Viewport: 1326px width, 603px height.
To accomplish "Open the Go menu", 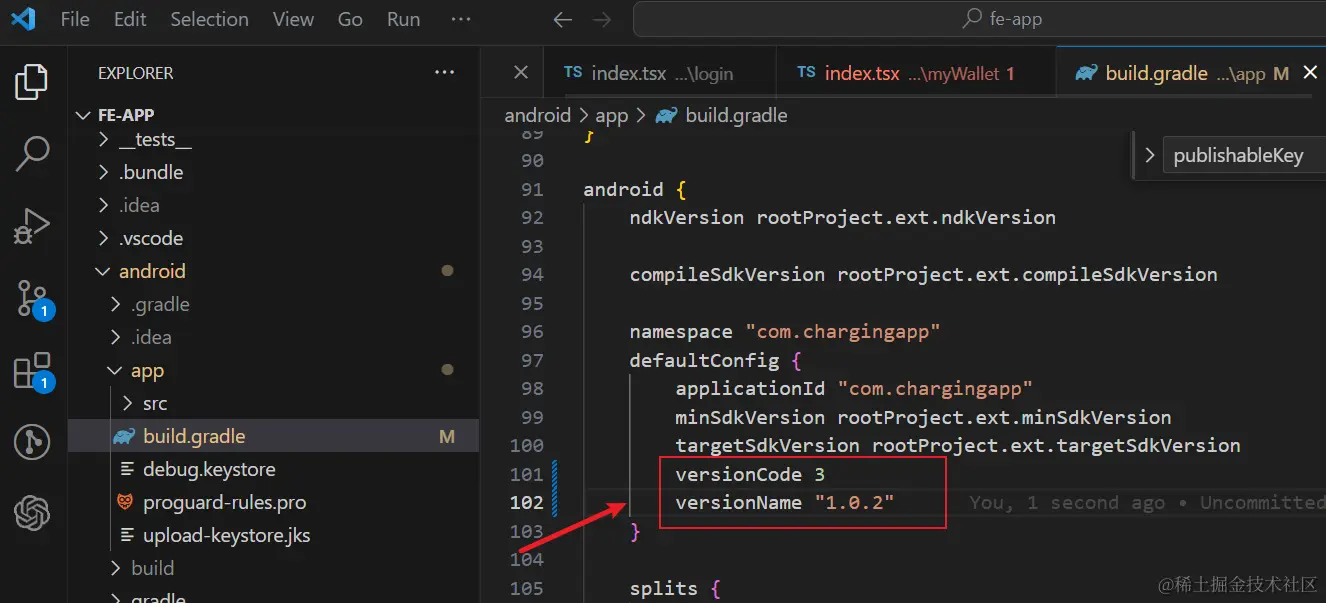I will tap(350, 19).
